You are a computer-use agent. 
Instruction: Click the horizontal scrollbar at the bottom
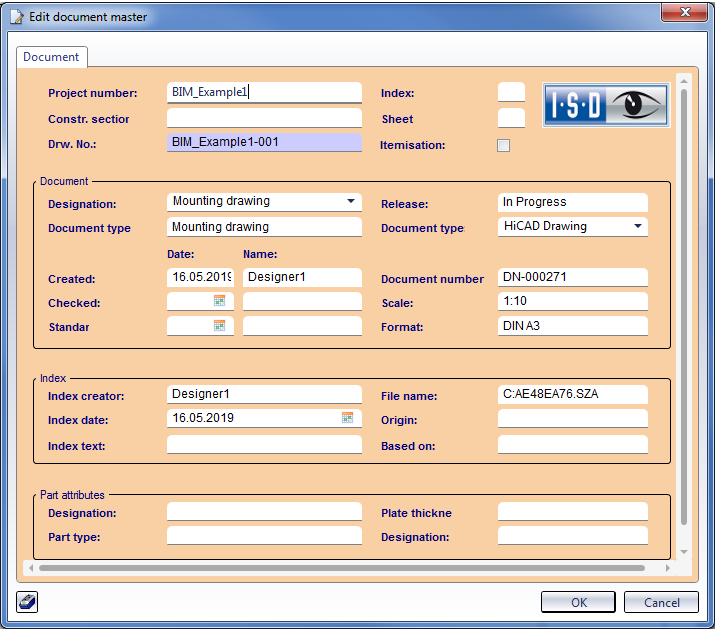tap(340, 568)
